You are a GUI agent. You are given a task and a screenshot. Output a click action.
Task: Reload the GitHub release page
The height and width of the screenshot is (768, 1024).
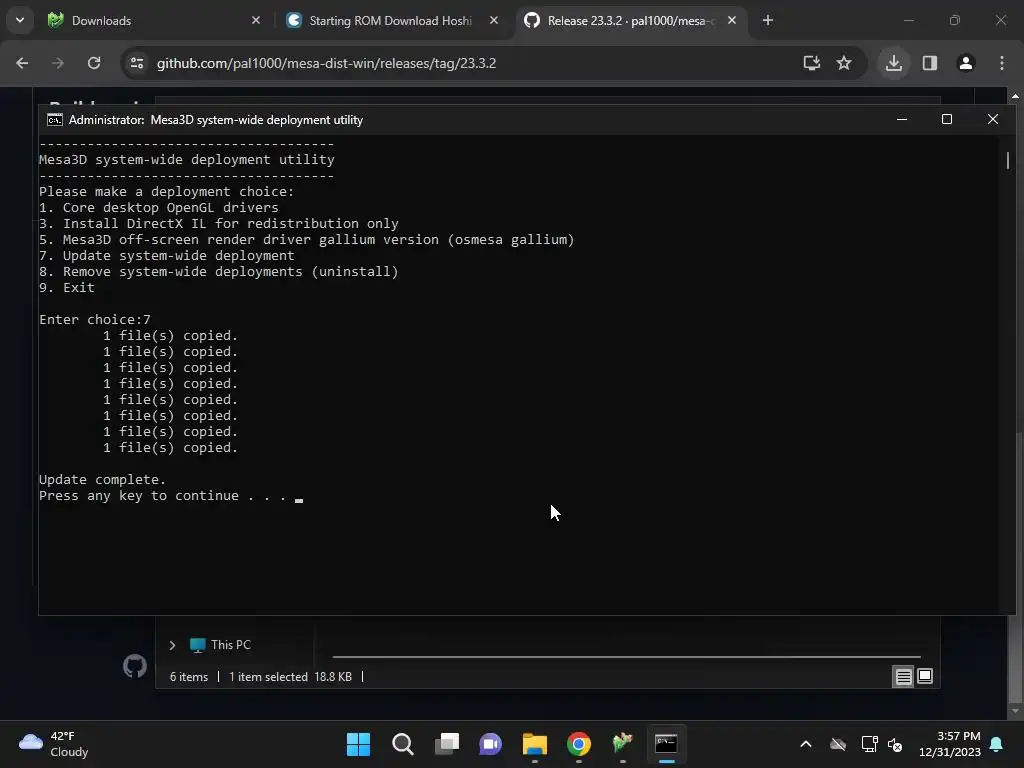(94, 63)
